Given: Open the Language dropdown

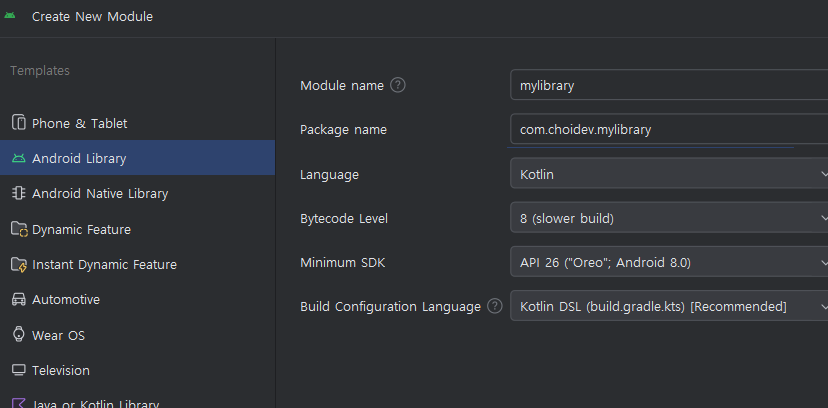Looking at the screenshot, I should (668, 174).
